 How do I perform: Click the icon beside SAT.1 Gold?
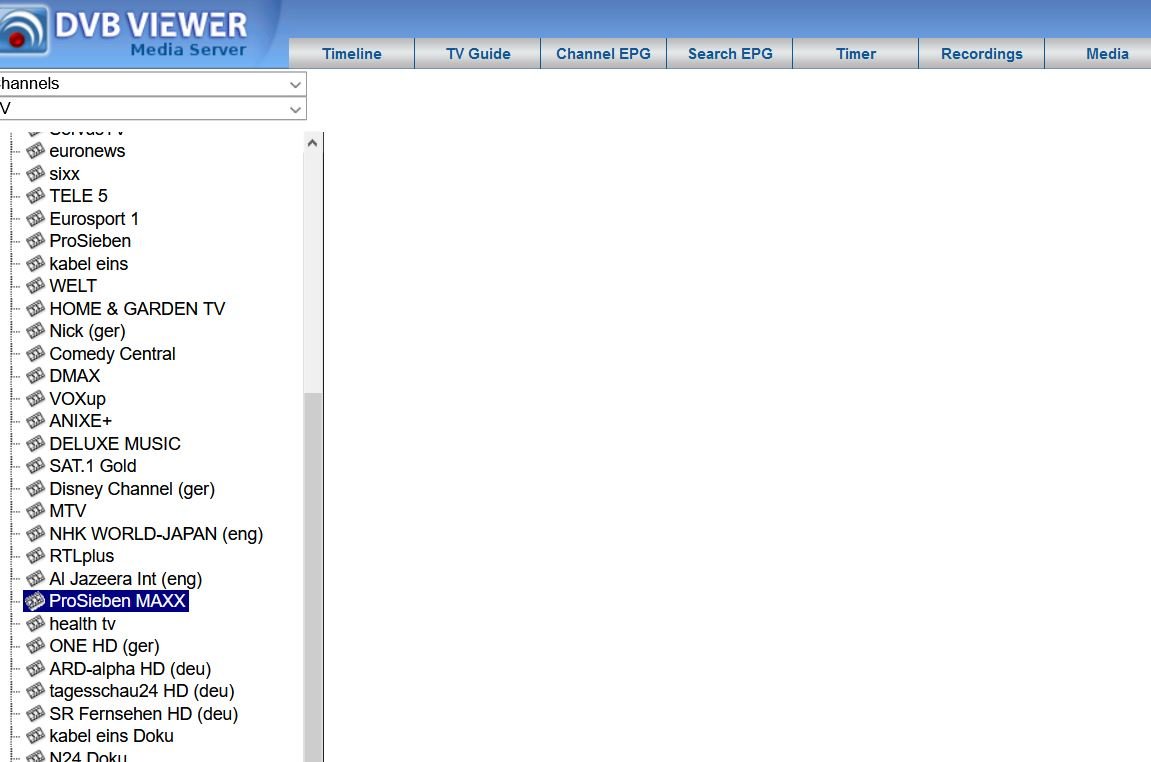(x=36, y=466)
